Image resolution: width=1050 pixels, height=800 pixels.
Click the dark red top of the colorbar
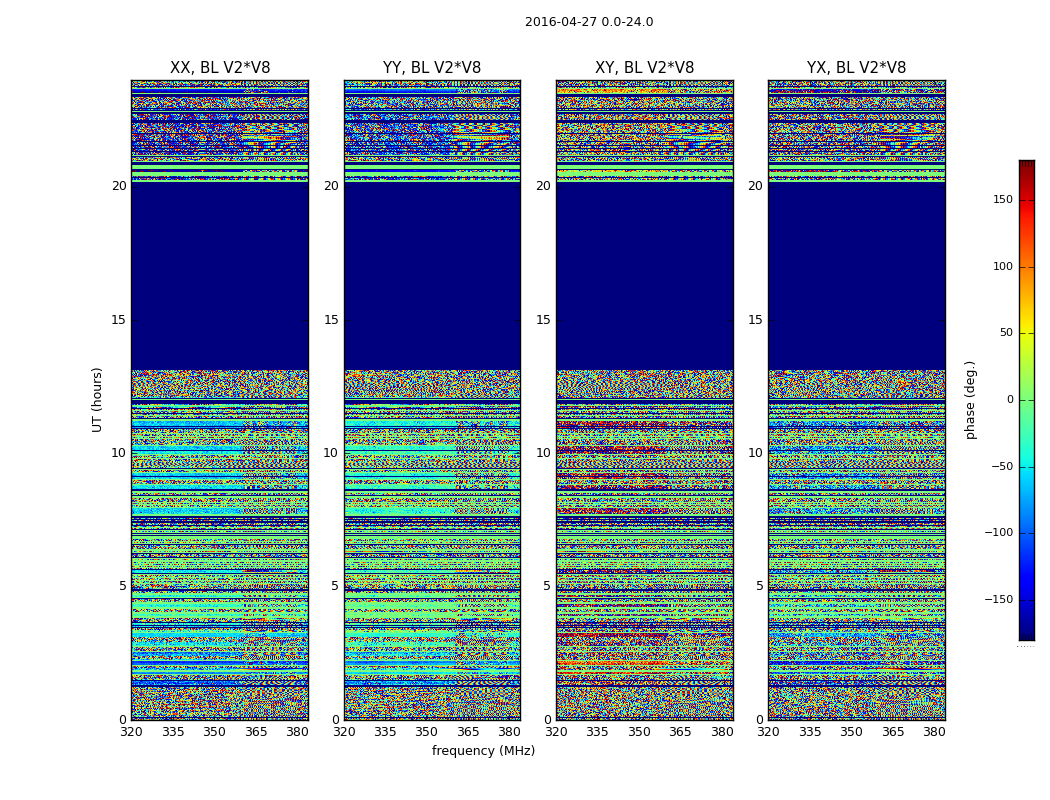click(1026, 165)
